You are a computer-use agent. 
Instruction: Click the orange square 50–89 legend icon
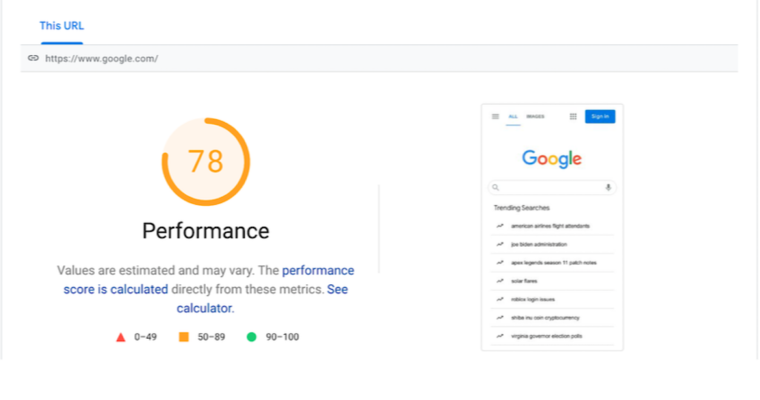point(183,337)
